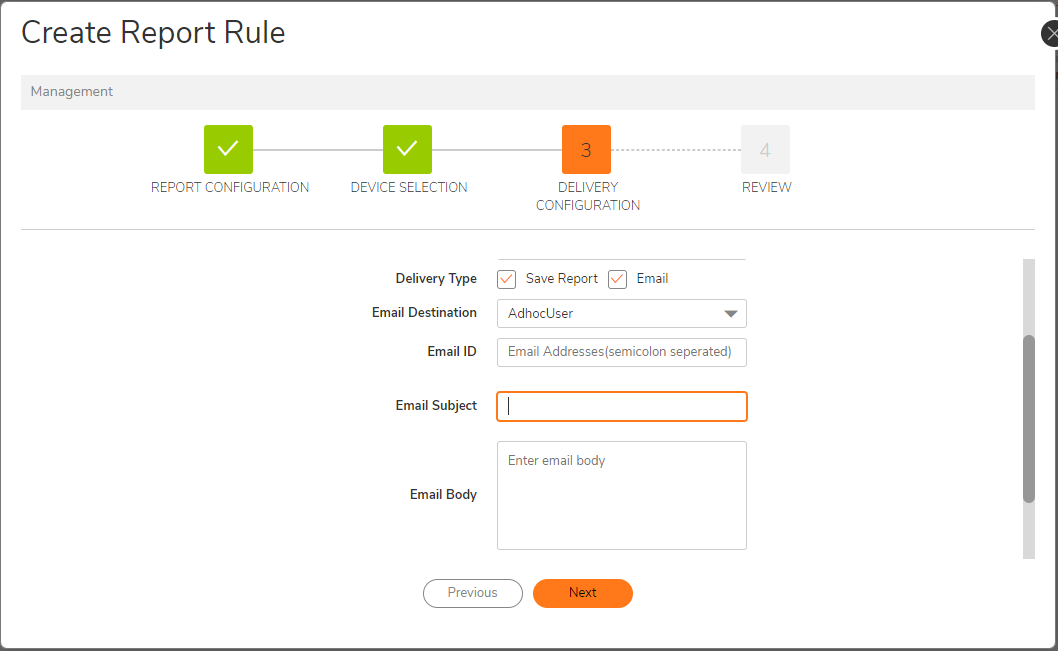Viewport: 1058px width, 651px height.
Task: Click the Device Selection green checkmark step
Action: click(407, 150)
